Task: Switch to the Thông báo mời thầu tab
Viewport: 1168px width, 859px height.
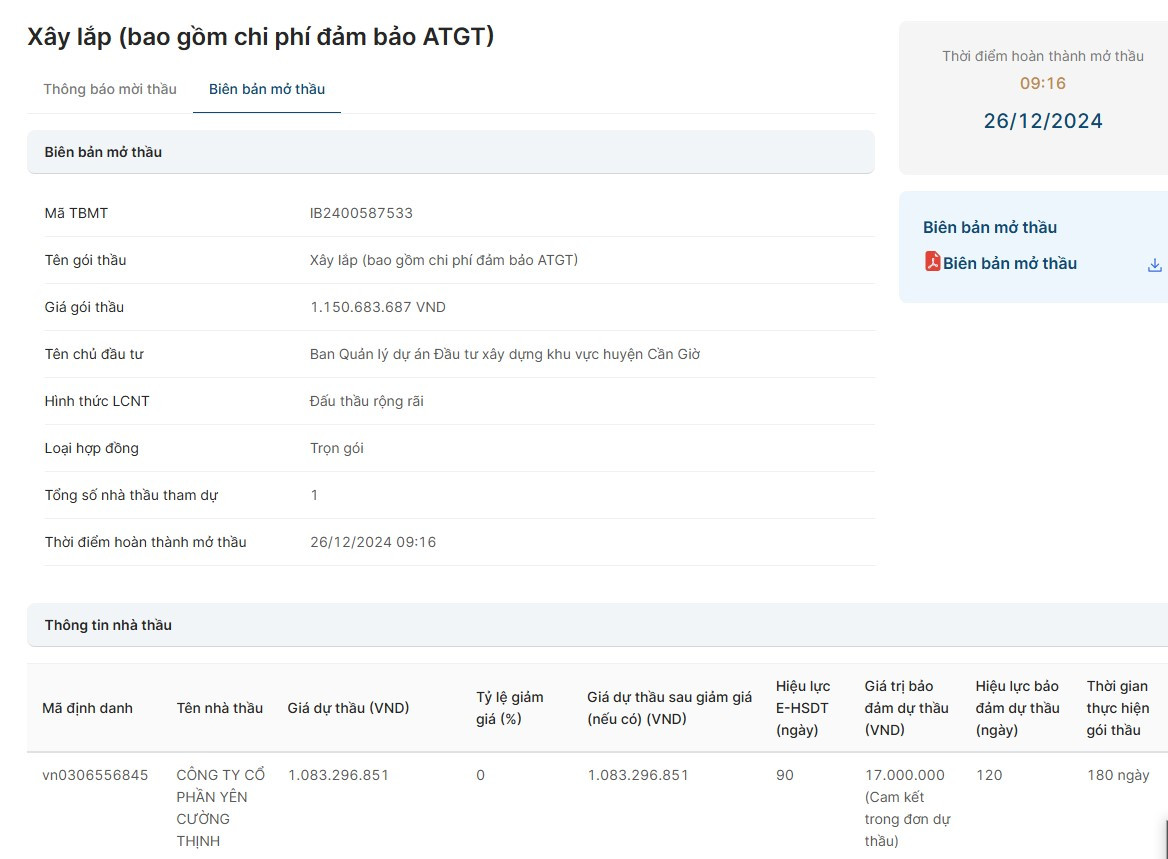Action: click(x=109, y=89)
